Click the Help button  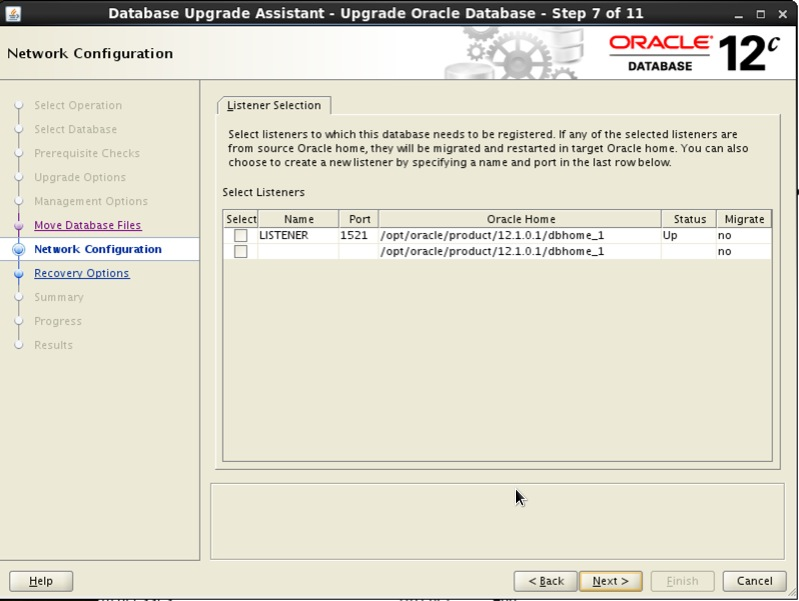pyautogui.click(x=41, y=581)
